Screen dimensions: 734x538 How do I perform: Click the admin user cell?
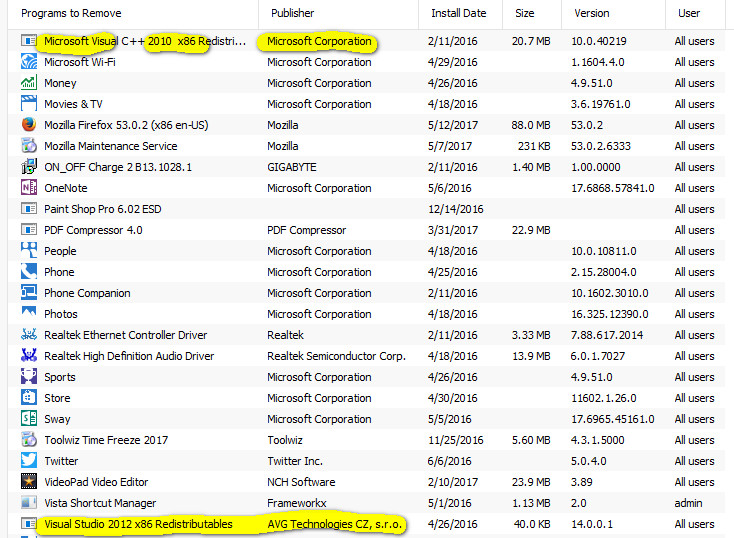tap(688, 503)
